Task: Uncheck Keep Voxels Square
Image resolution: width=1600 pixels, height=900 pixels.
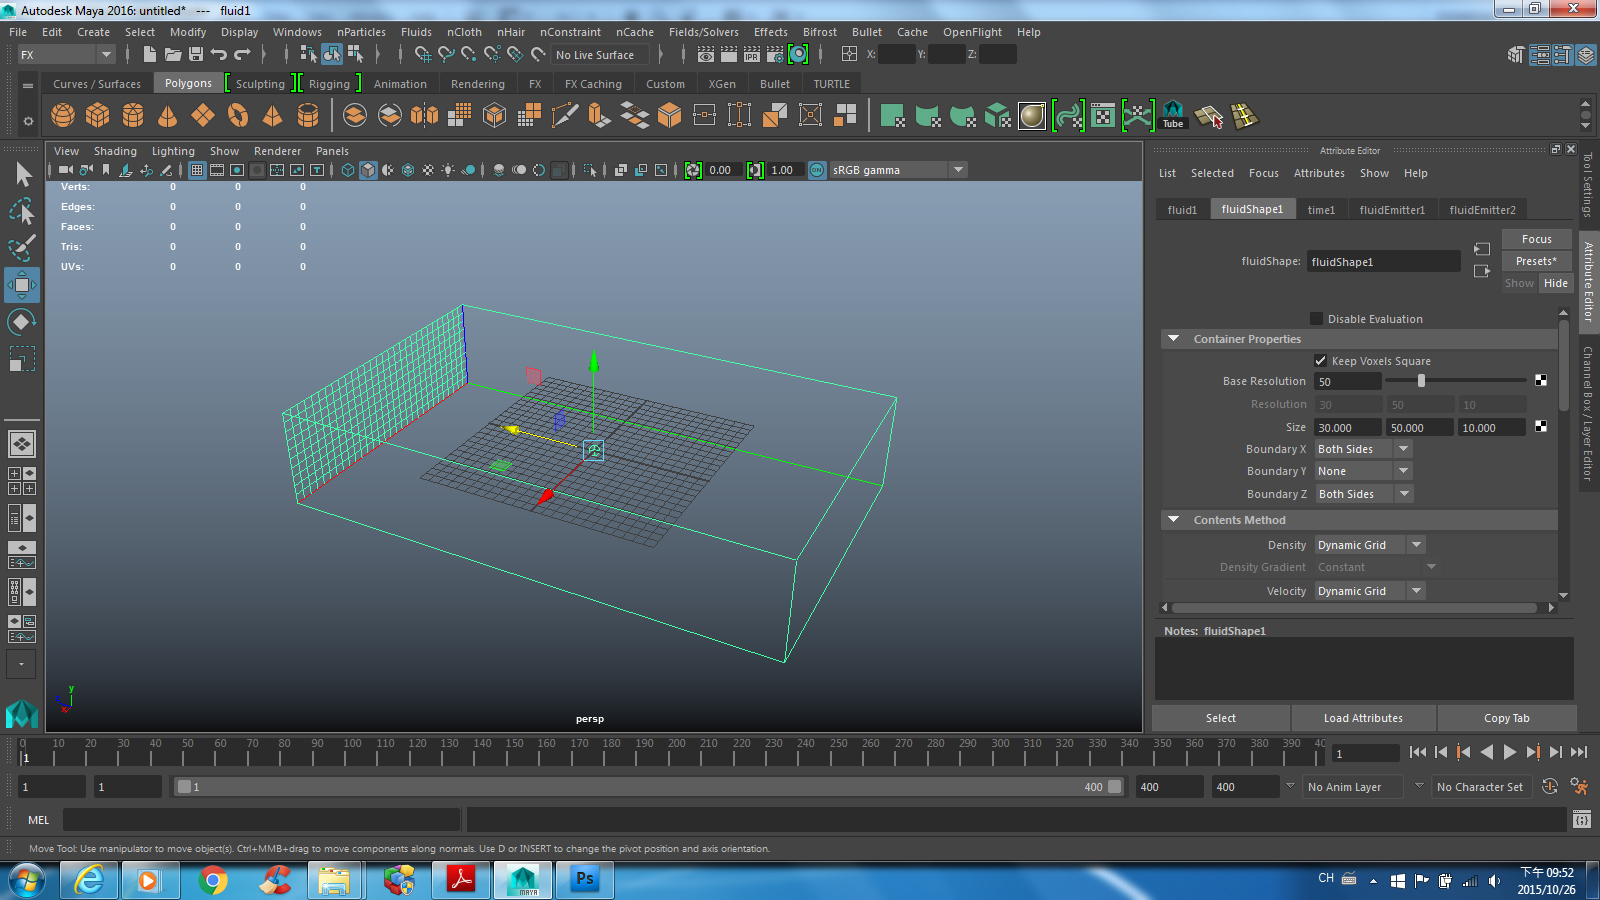Action: (1320, 360)
